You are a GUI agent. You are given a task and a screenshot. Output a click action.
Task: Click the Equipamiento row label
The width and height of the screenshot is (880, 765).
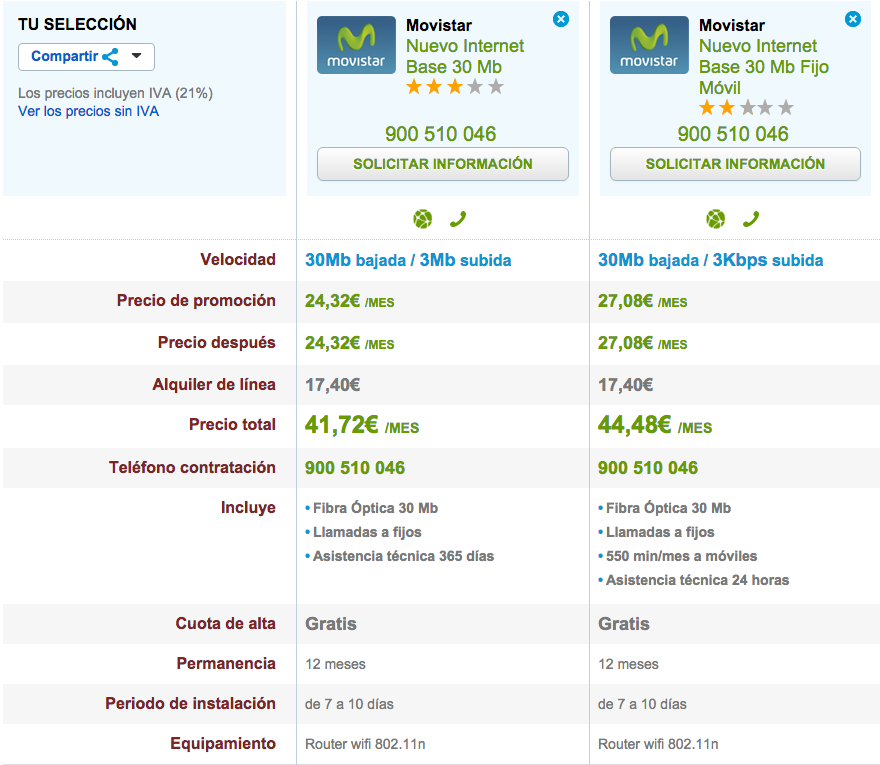(223, 744)
